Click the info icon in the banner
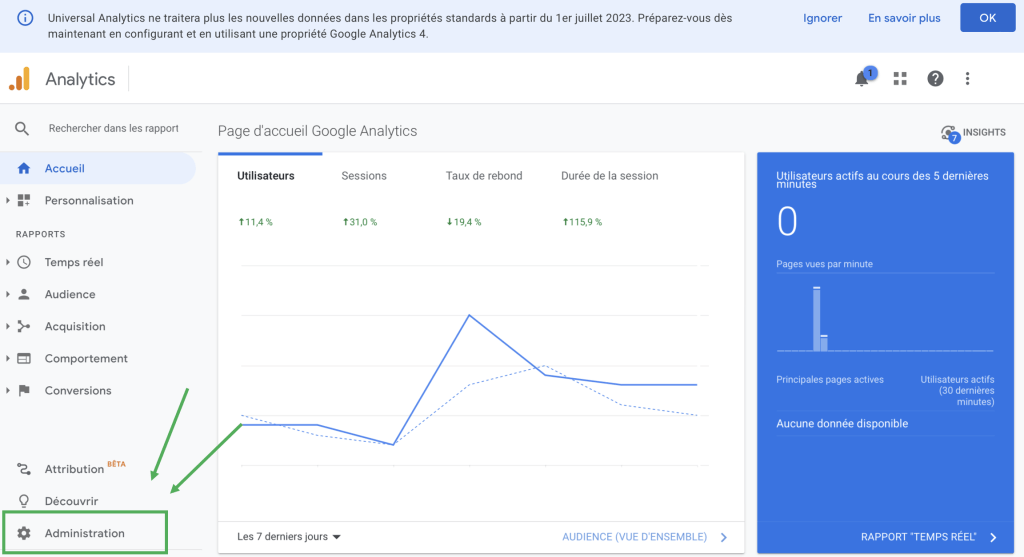 25,18
